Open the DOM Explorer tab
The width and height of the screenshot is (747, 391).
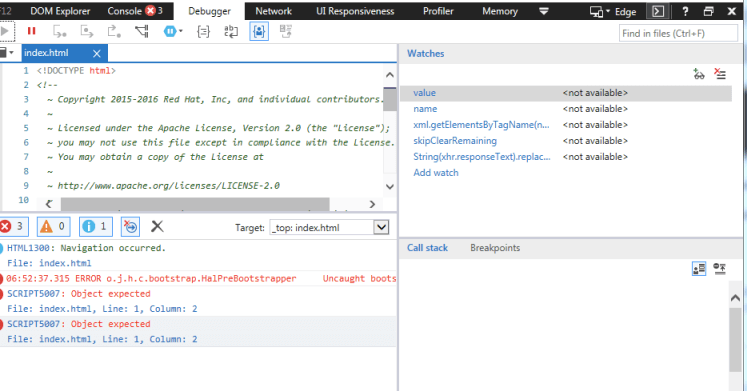tap(60, 11)
